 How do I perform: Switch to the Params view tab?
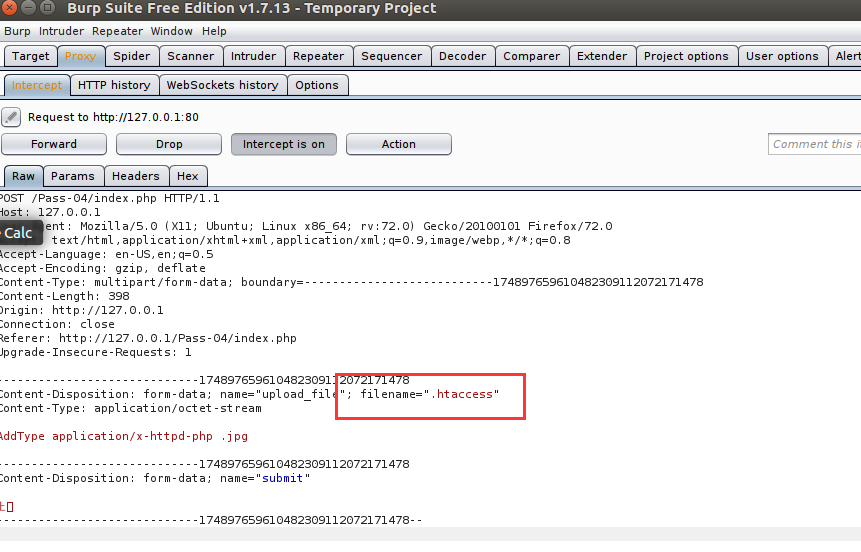pyautogui.click(x=72, y=176)
